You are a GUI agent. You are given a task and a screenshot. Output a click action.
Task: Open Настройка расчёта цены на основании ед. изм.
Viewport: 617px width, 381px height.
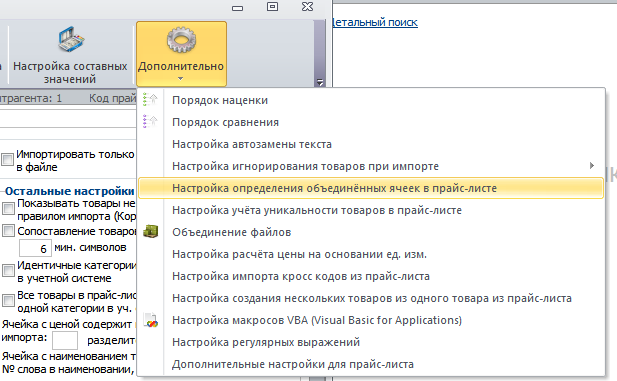pyautogui.click(x=371, y=254)
